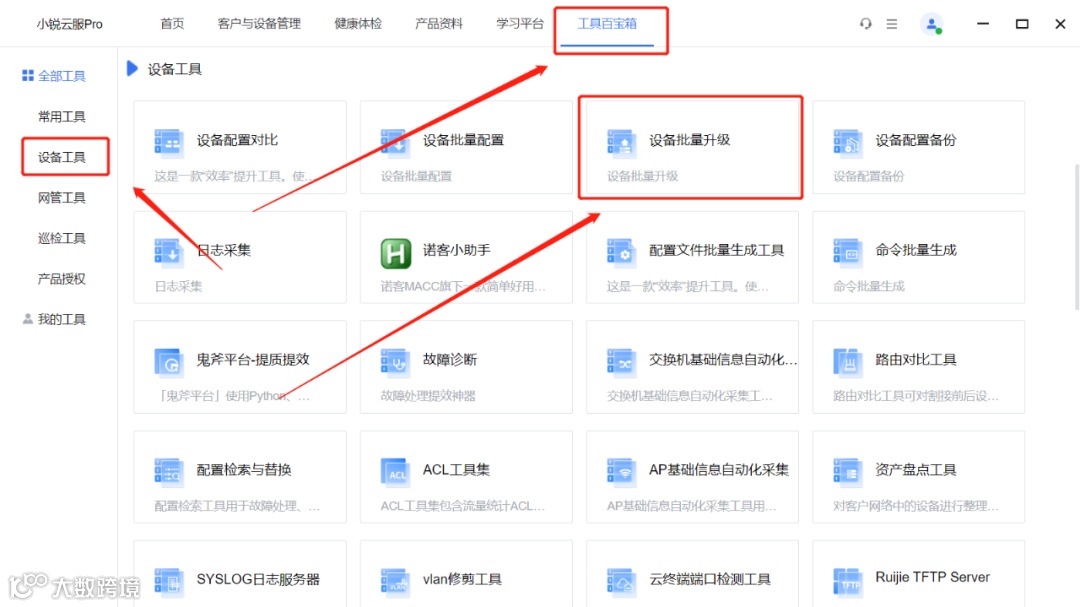Click the 设备批量升级 tool icon

pyautogui.click(x=621, y=143)
